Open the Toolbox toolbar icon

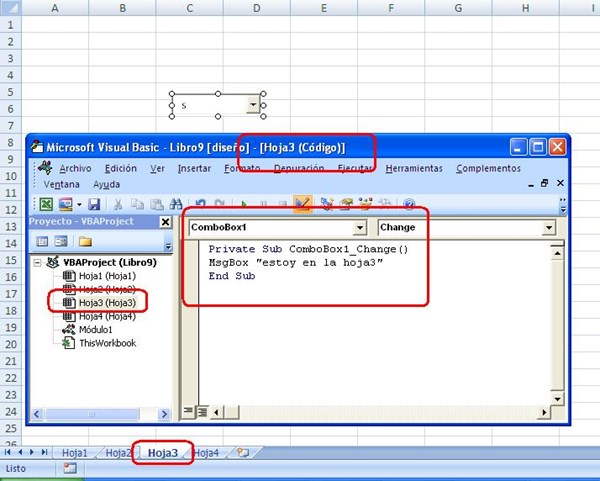(x=385, y=204)
